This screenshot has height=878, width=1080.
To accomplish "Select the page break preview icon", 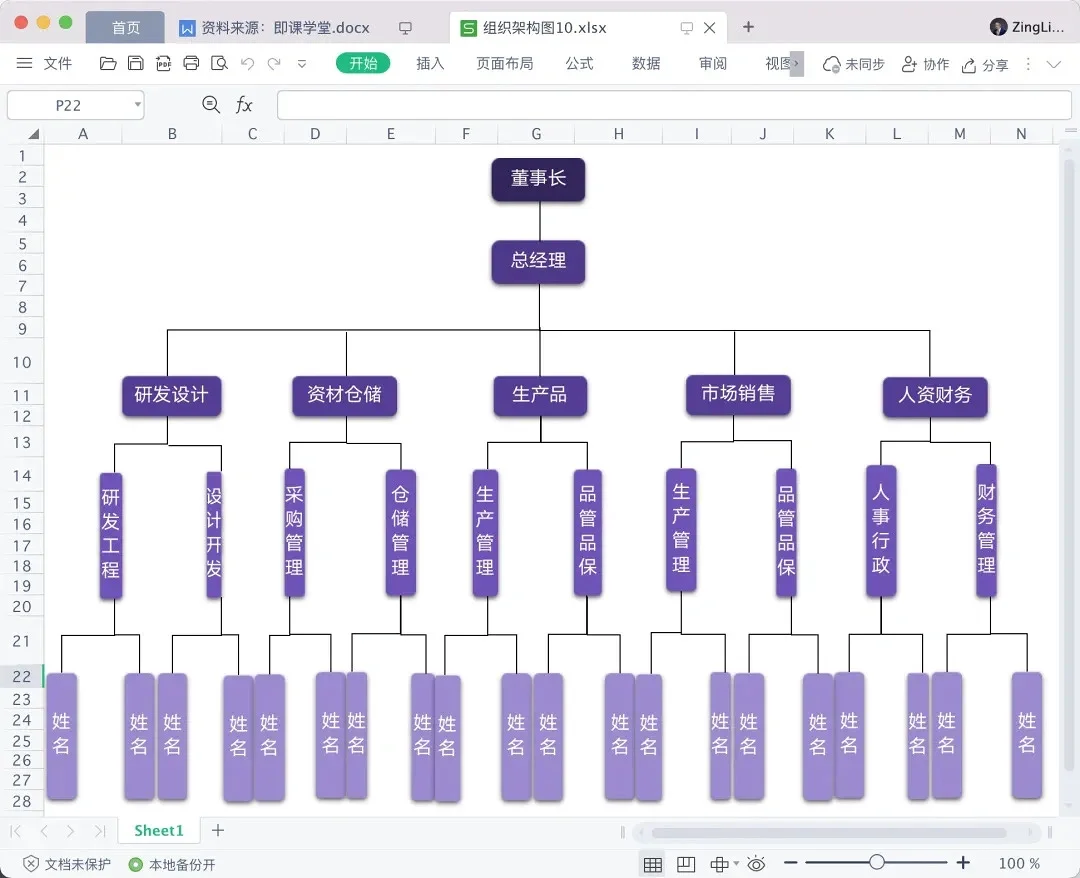I will [686, 862].
